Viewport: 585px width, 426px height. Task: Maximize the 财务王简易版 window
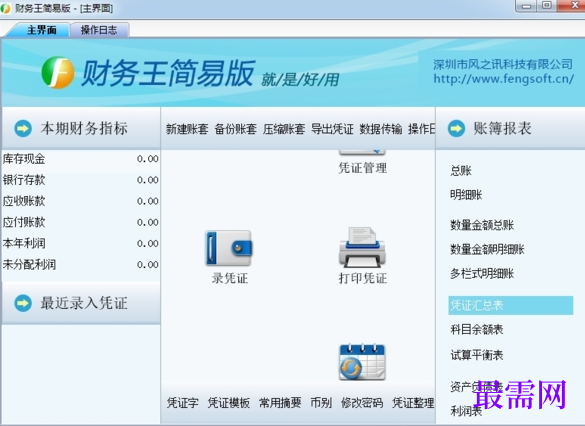click(x=547, y=6)
